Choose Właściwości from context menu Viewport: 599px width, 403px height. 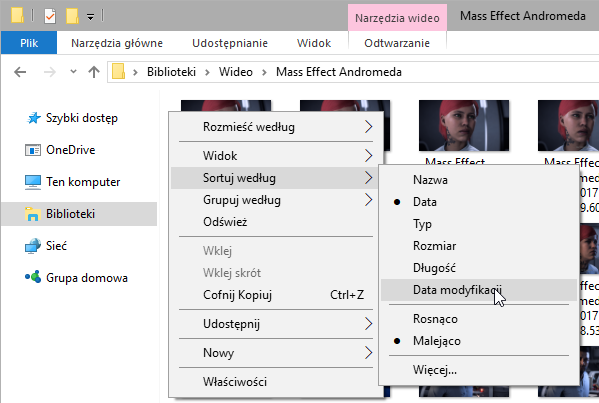(x=275, y=382)
